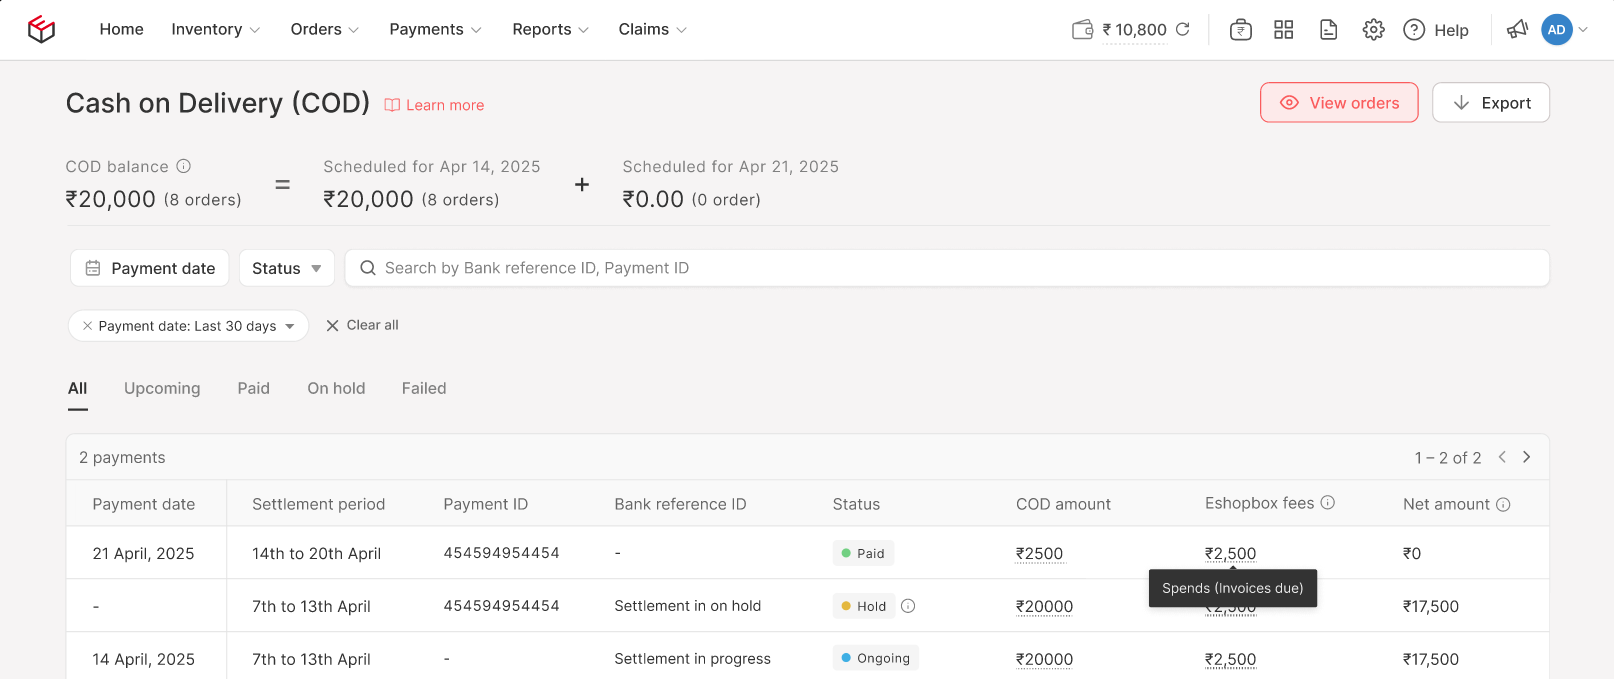Click the Export button
Image resolution: width=1614 pixels, height=679 pixels.
[1490, 103]
